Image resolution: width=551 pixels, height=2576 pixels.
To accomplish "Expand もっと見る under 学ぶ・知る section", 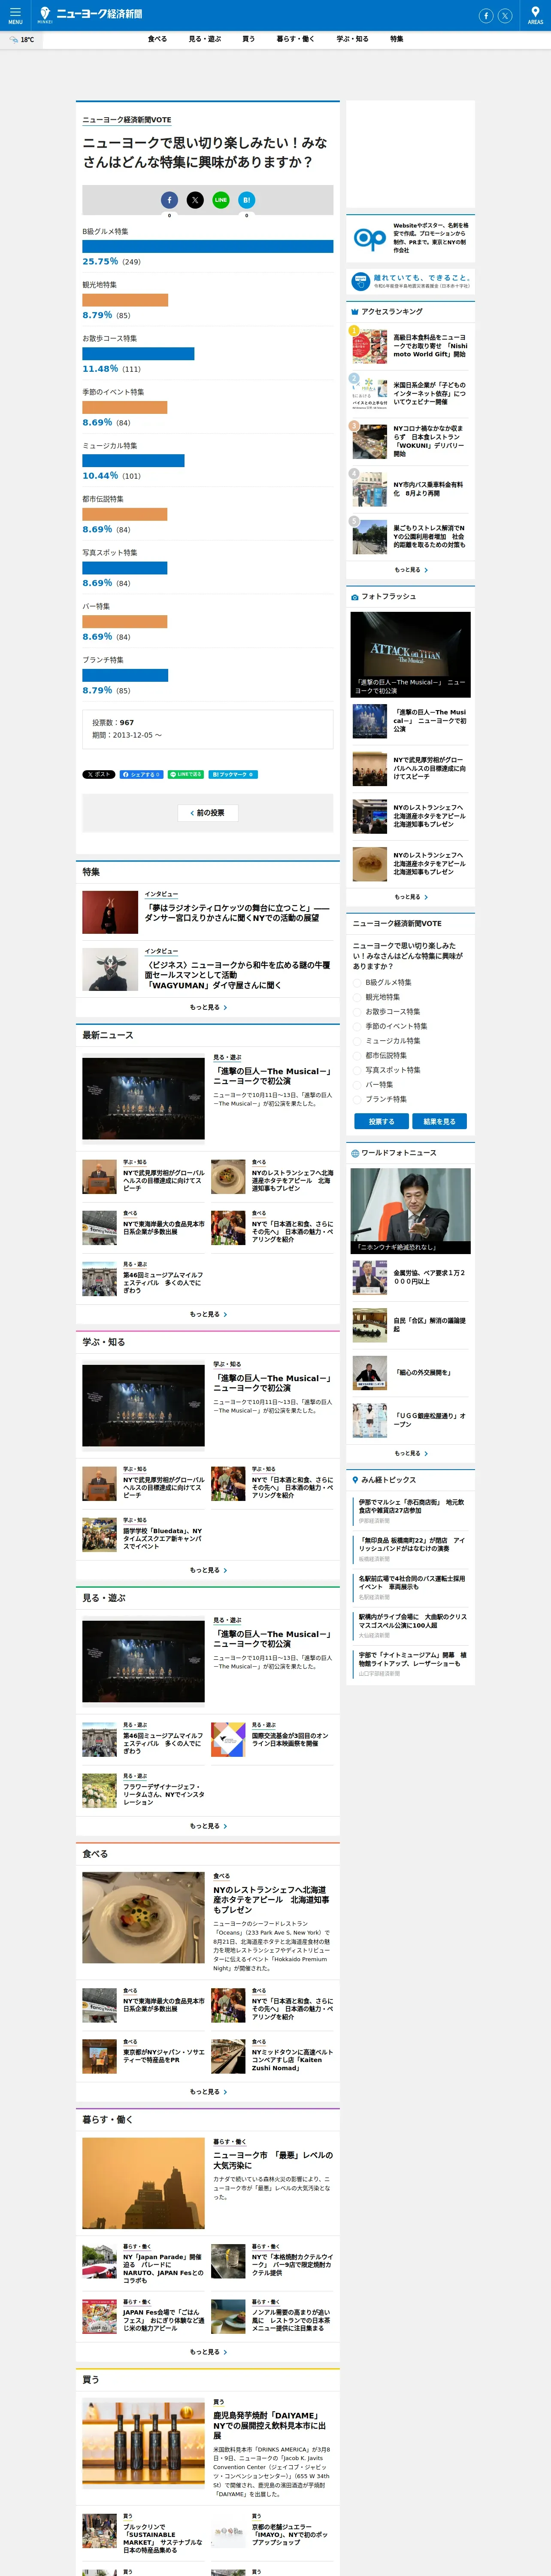I will pyautogui.click(x=208, y=1570).
